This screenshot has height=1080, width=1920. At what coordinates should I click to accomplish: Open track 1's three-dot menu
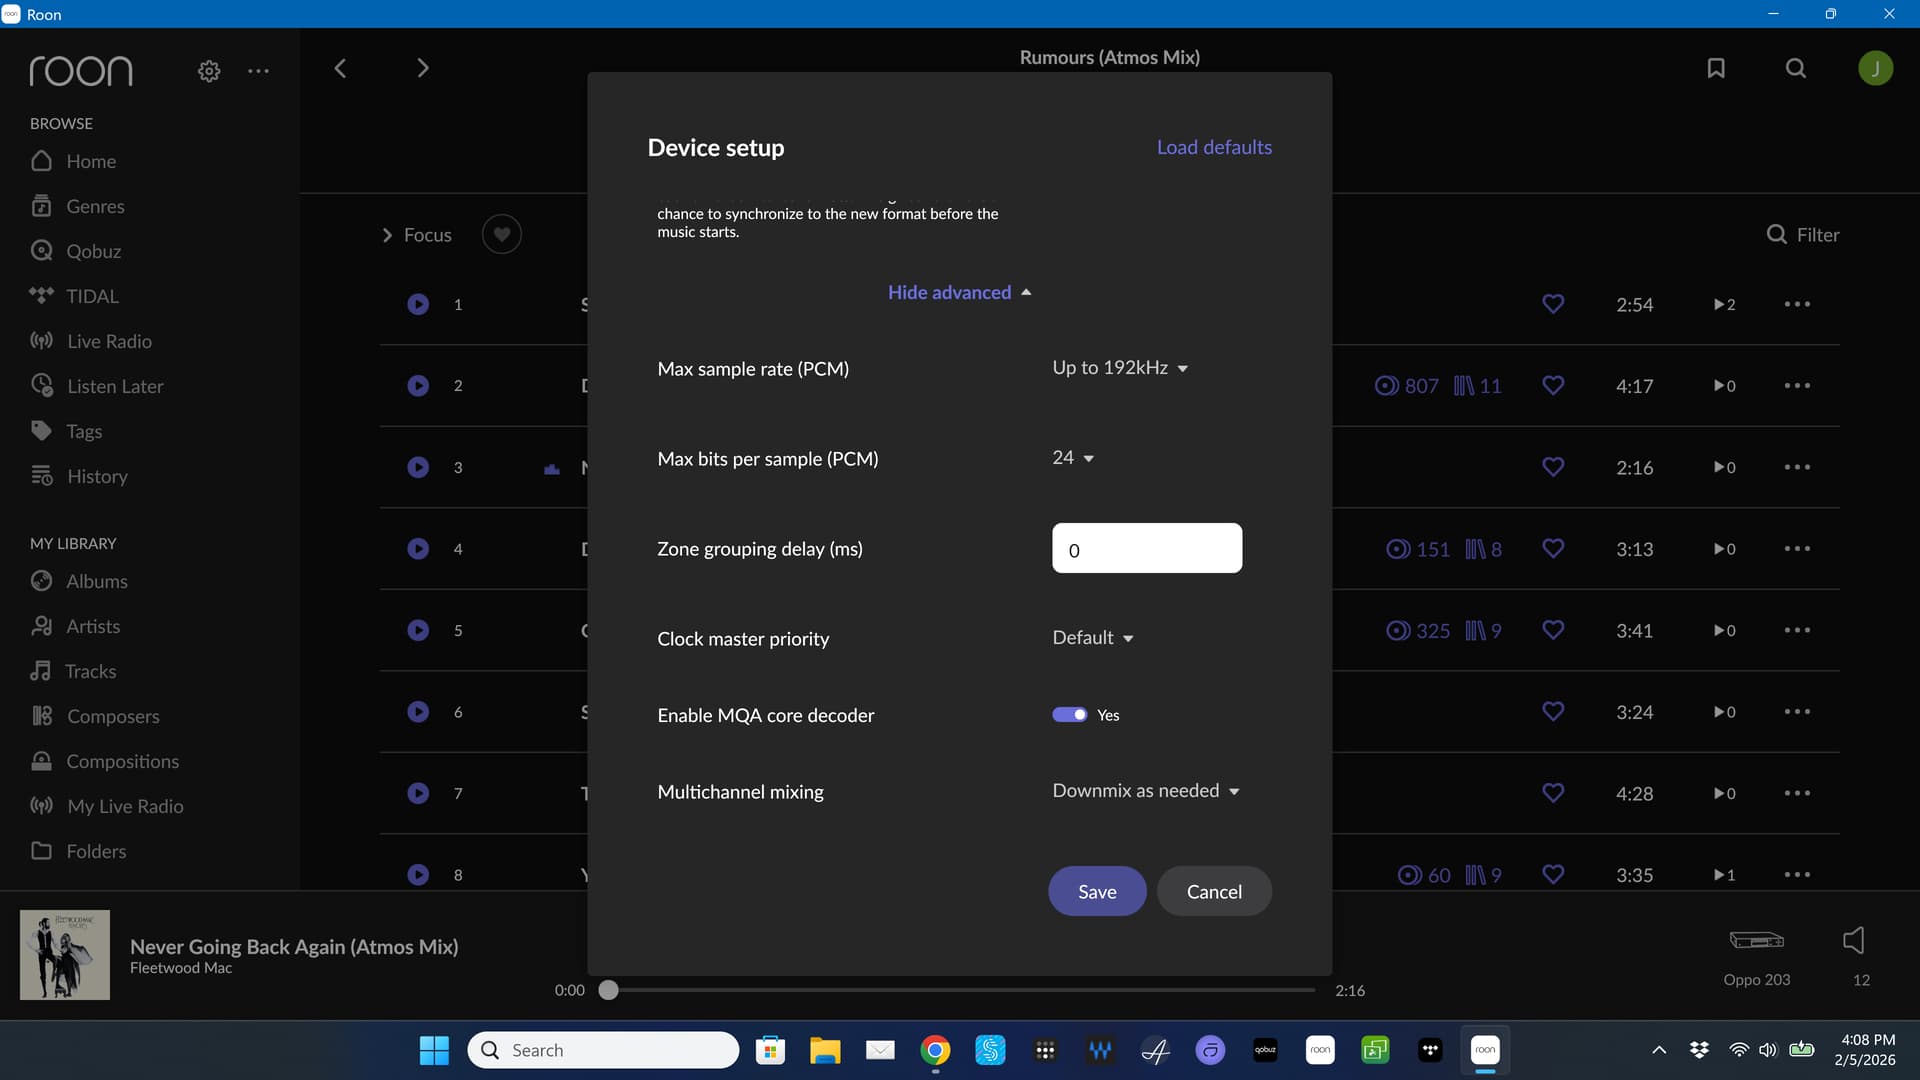coord(1797,304)
